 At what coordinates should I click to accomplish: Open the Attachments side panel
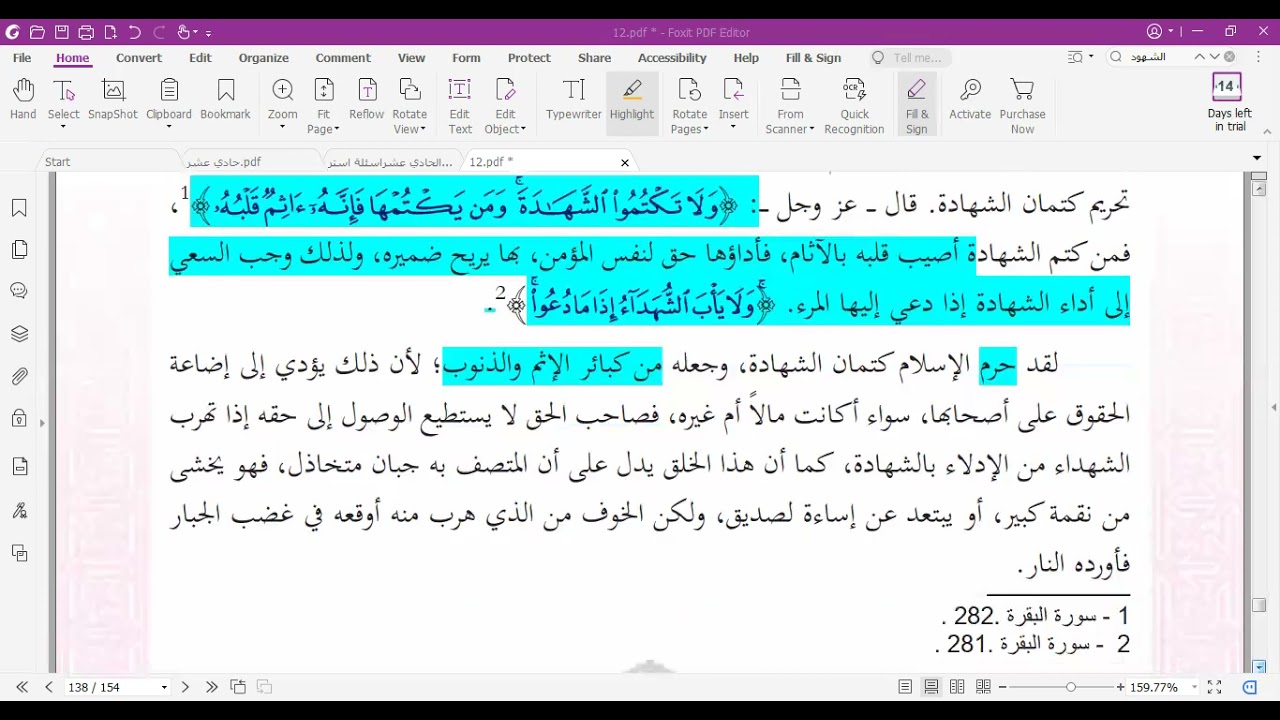[x=19, y=377]
